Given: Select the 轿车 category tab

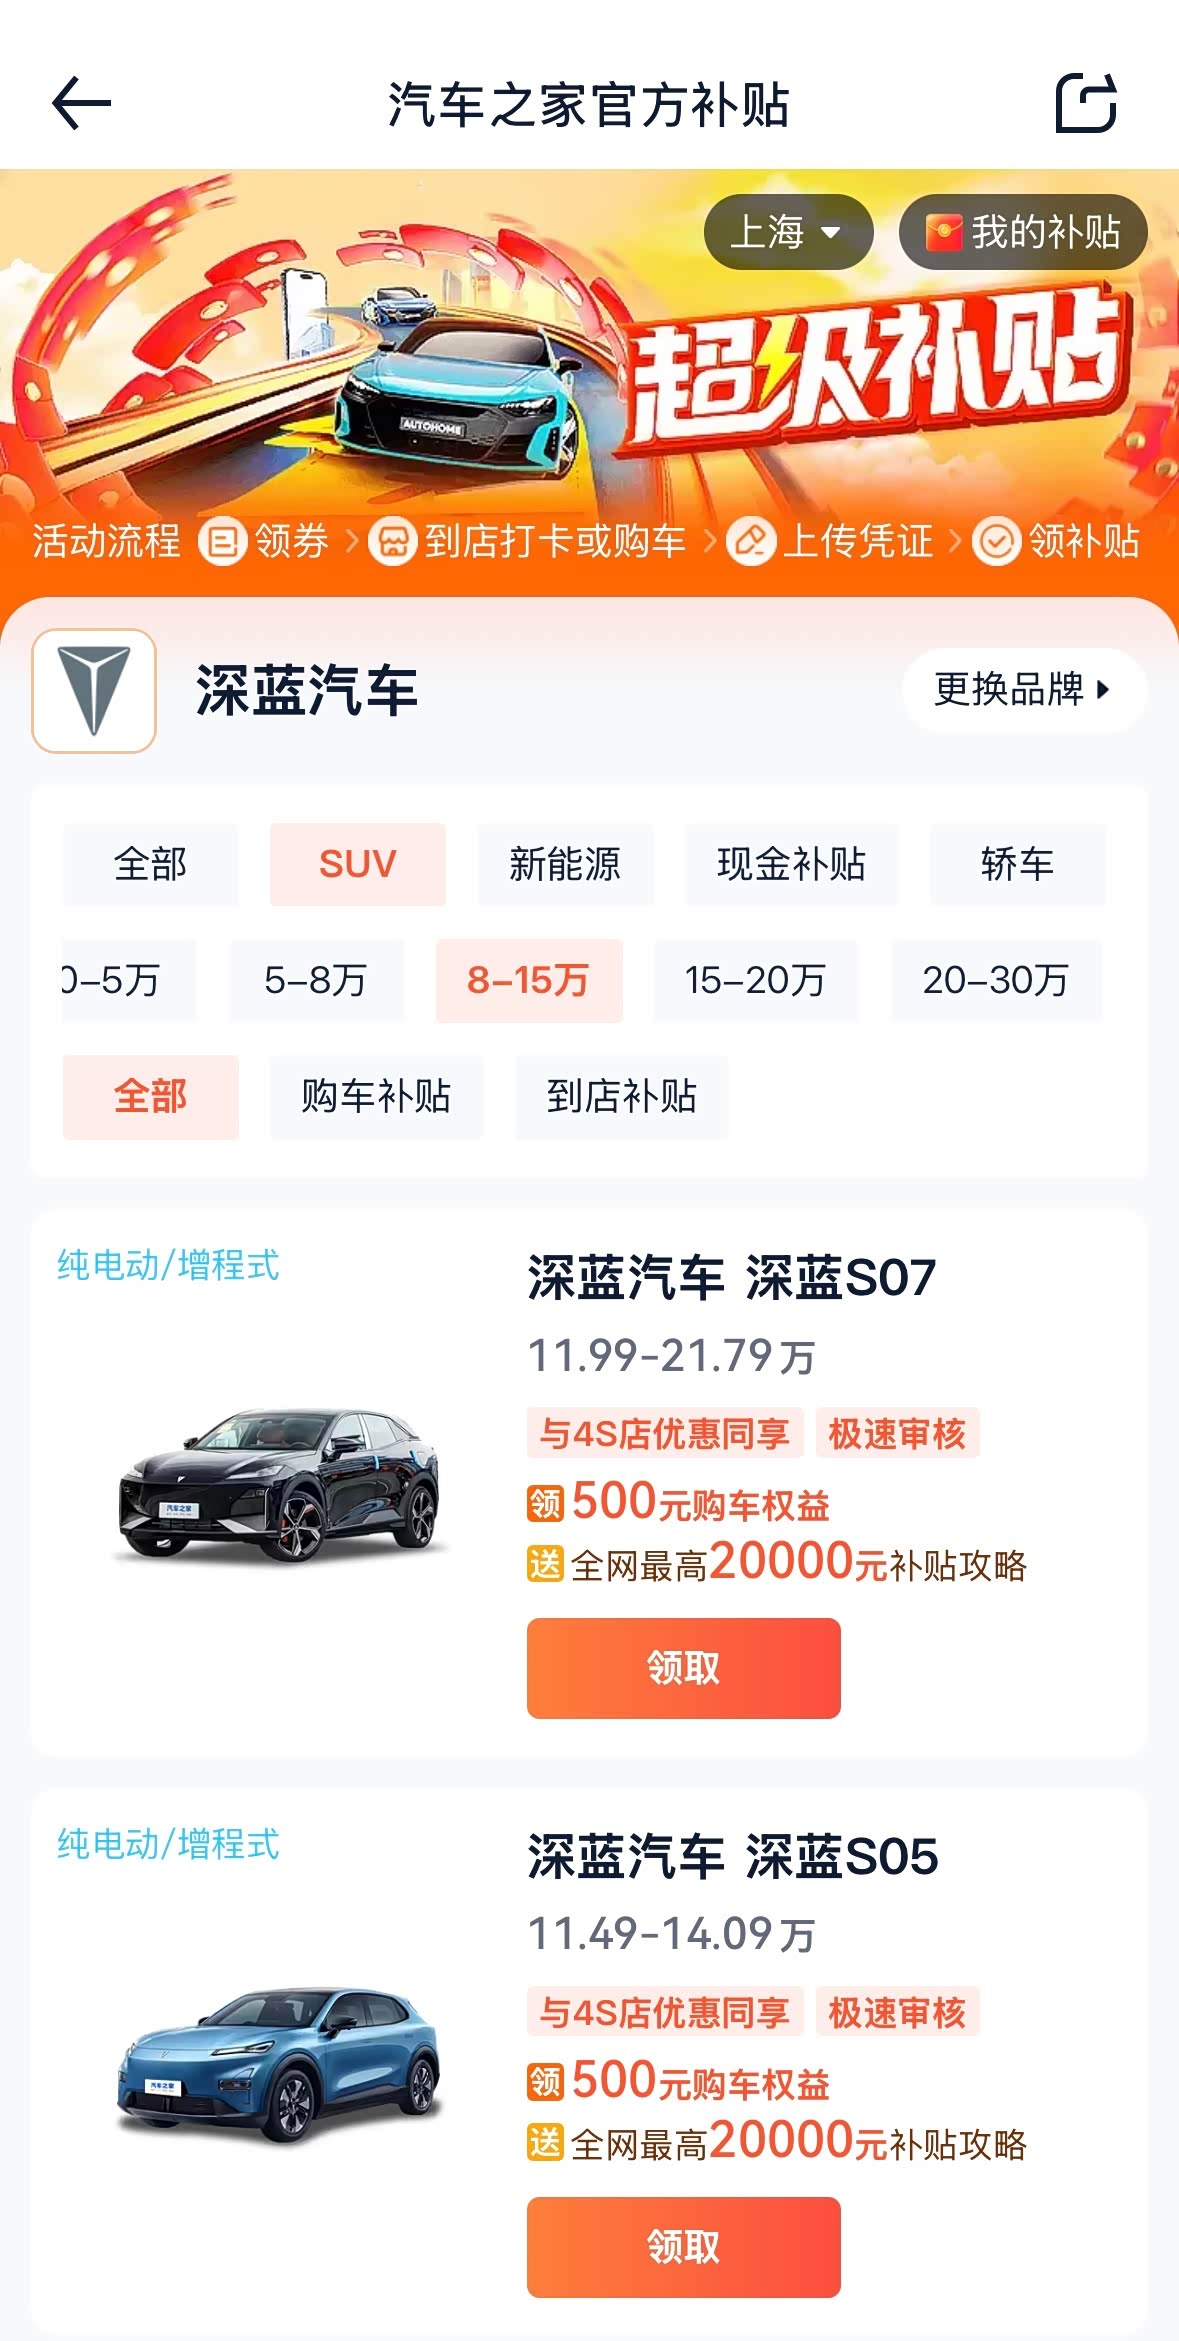Looking at the screenshot, I should [x=1017, y=865].
